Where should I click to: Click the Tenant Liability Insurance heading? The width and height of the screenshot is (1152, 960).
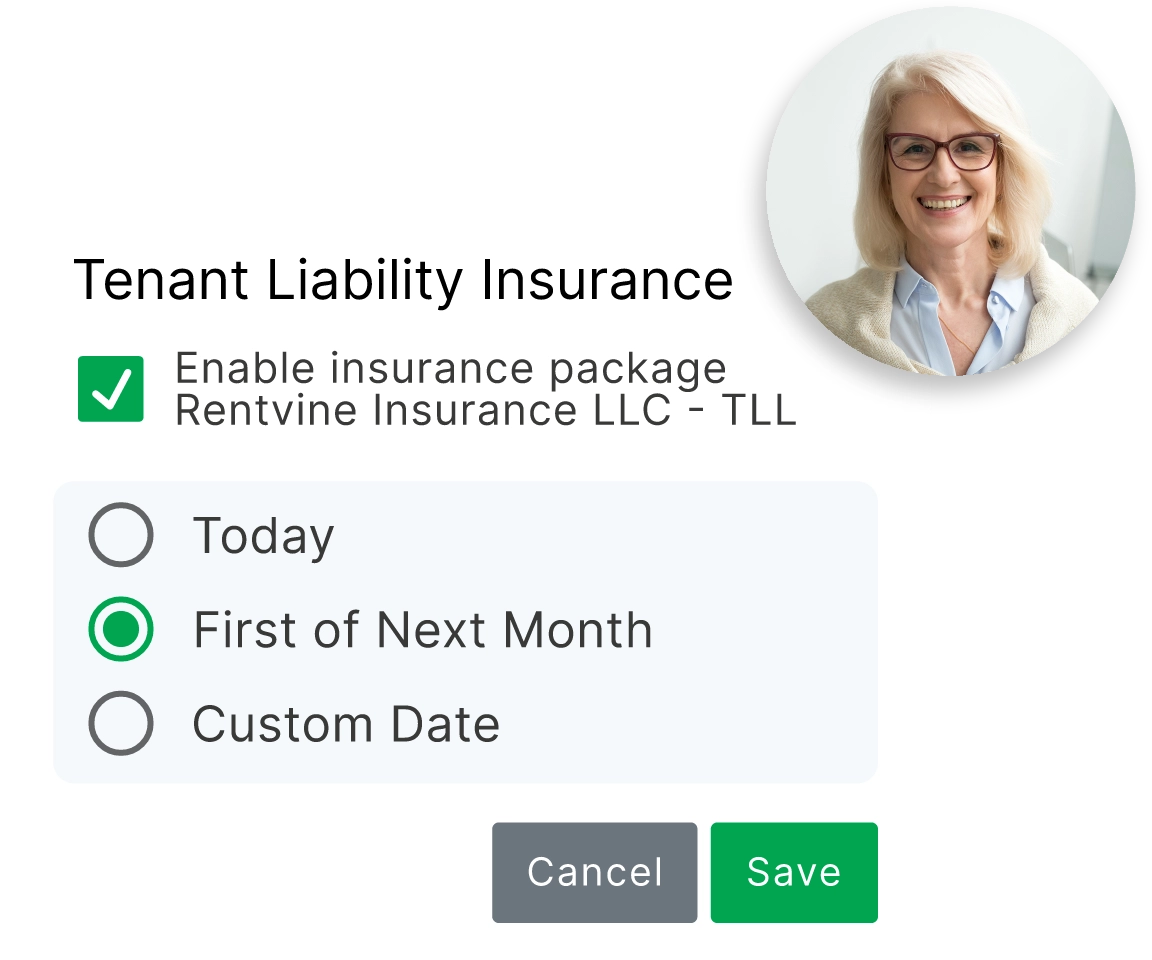pyautogui.click(x=405, y=280)
